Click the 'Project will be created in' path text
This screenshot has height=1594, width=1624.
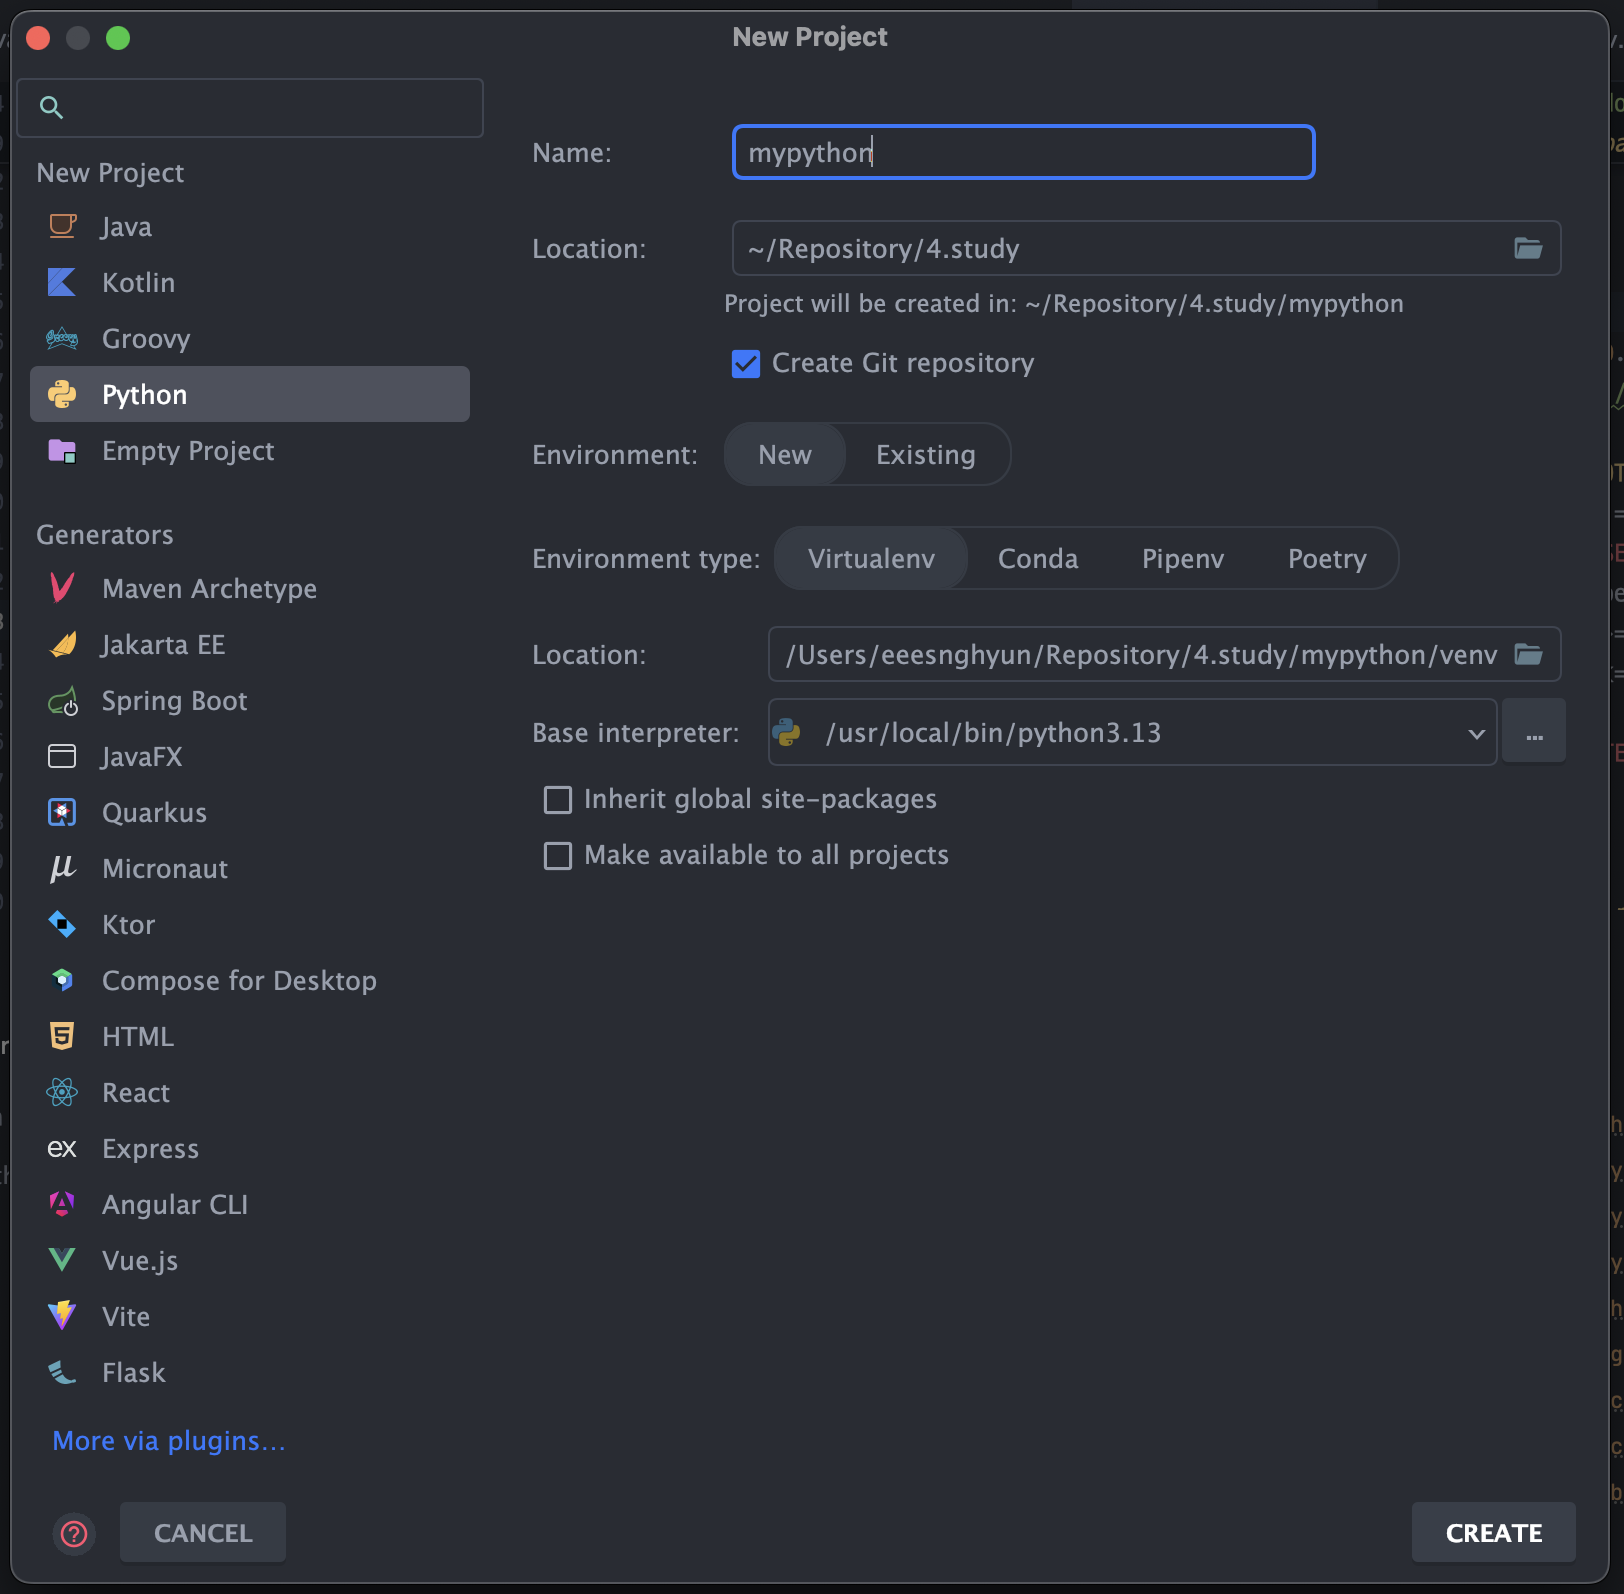pos(1064,303)
